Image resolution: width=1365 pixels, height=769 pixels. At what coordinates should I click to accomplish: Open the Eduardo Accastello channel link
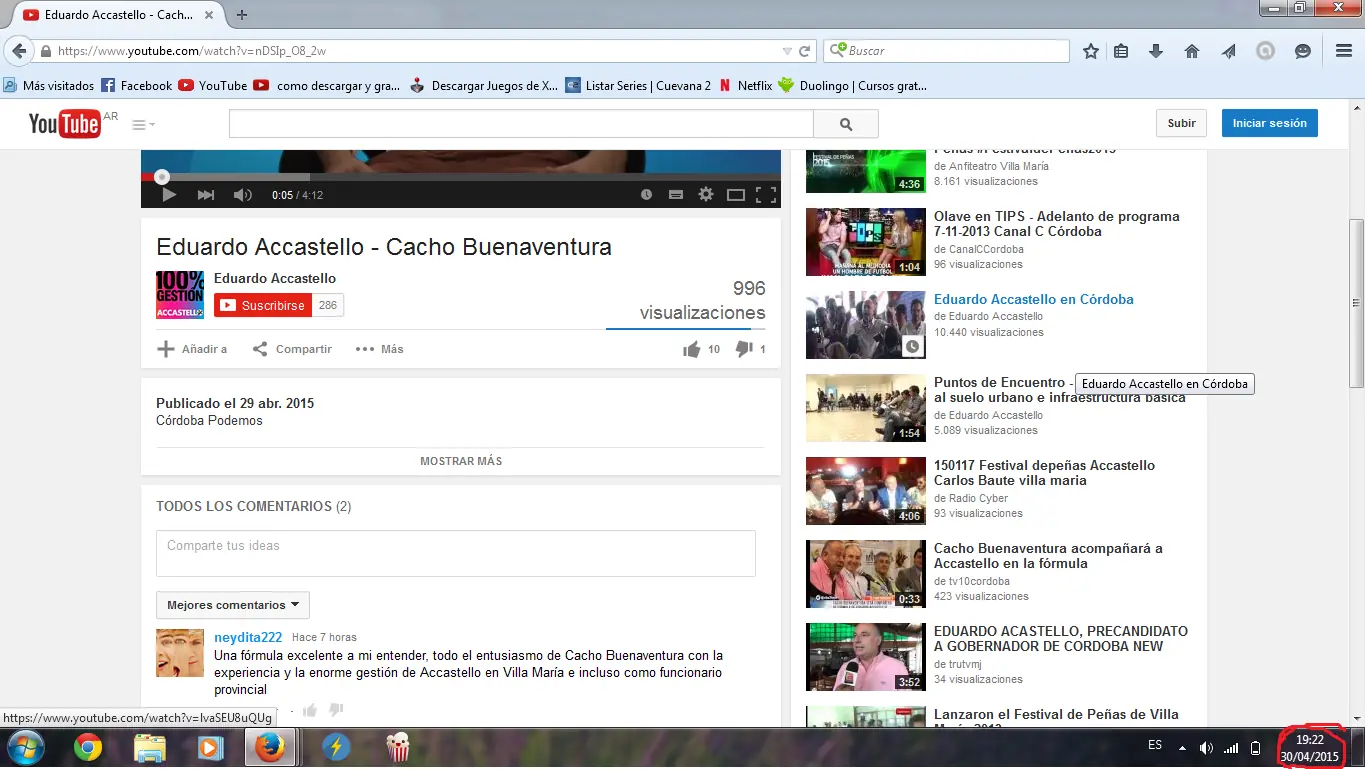click(x=275, y=278)
